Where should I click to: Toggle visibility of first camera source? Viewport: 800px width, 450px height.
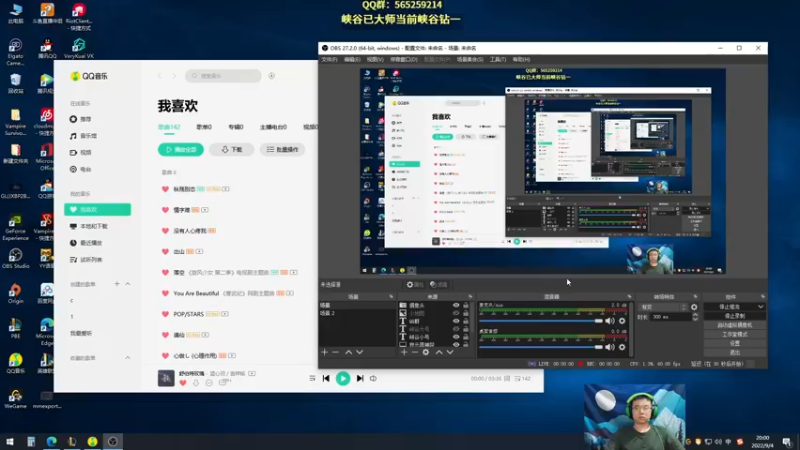tap(456, 305)
